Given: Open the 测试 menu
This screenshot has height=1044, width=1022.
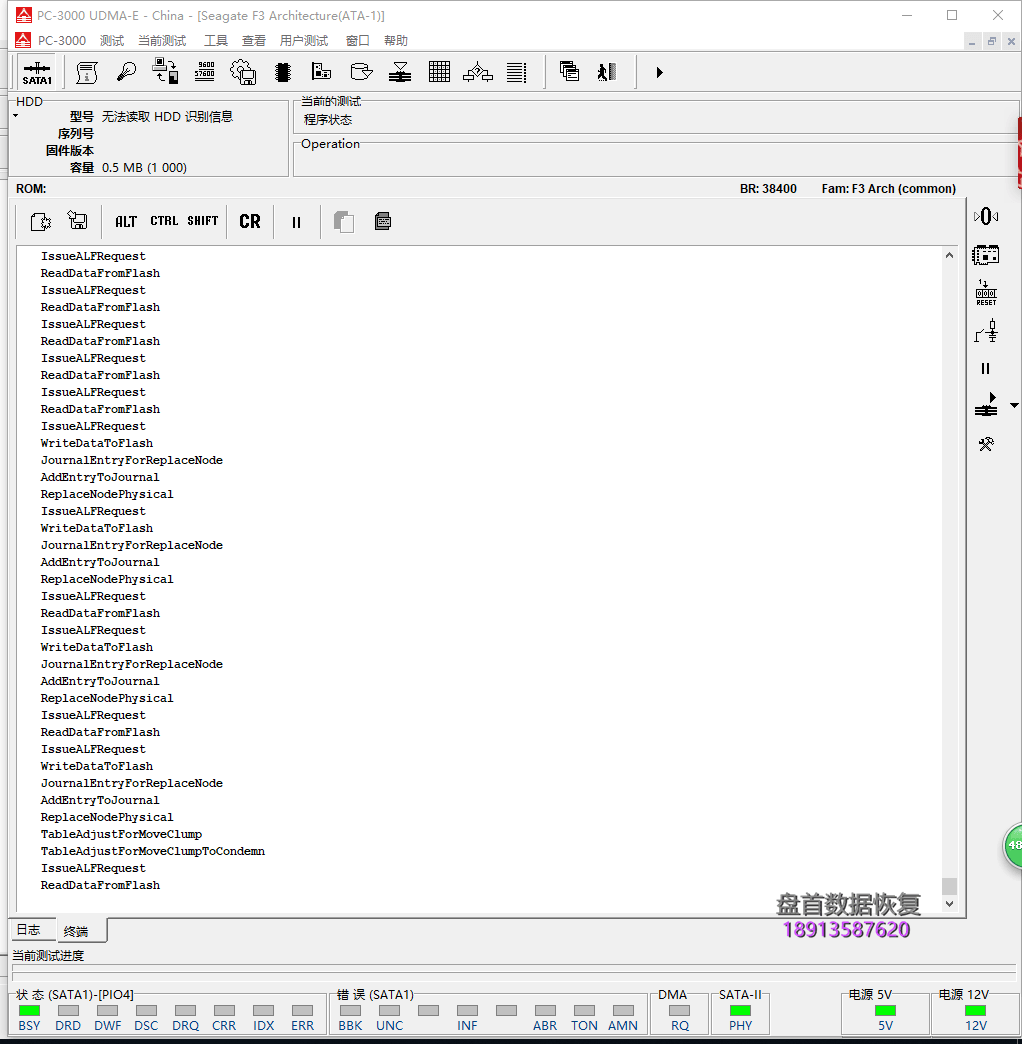Looking at the screenshot, I should 112,41.
